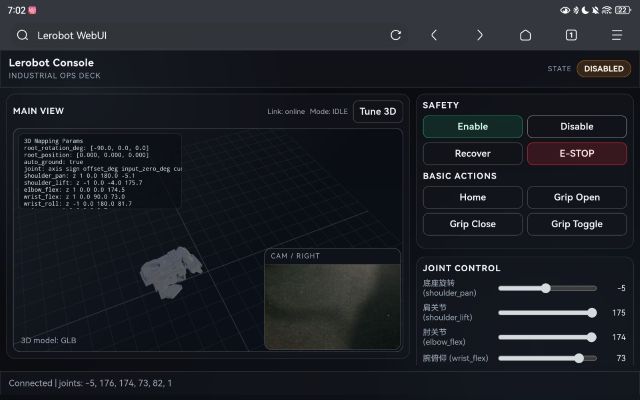Send the arm Home

pyautogui.click(x=472, y=198)
